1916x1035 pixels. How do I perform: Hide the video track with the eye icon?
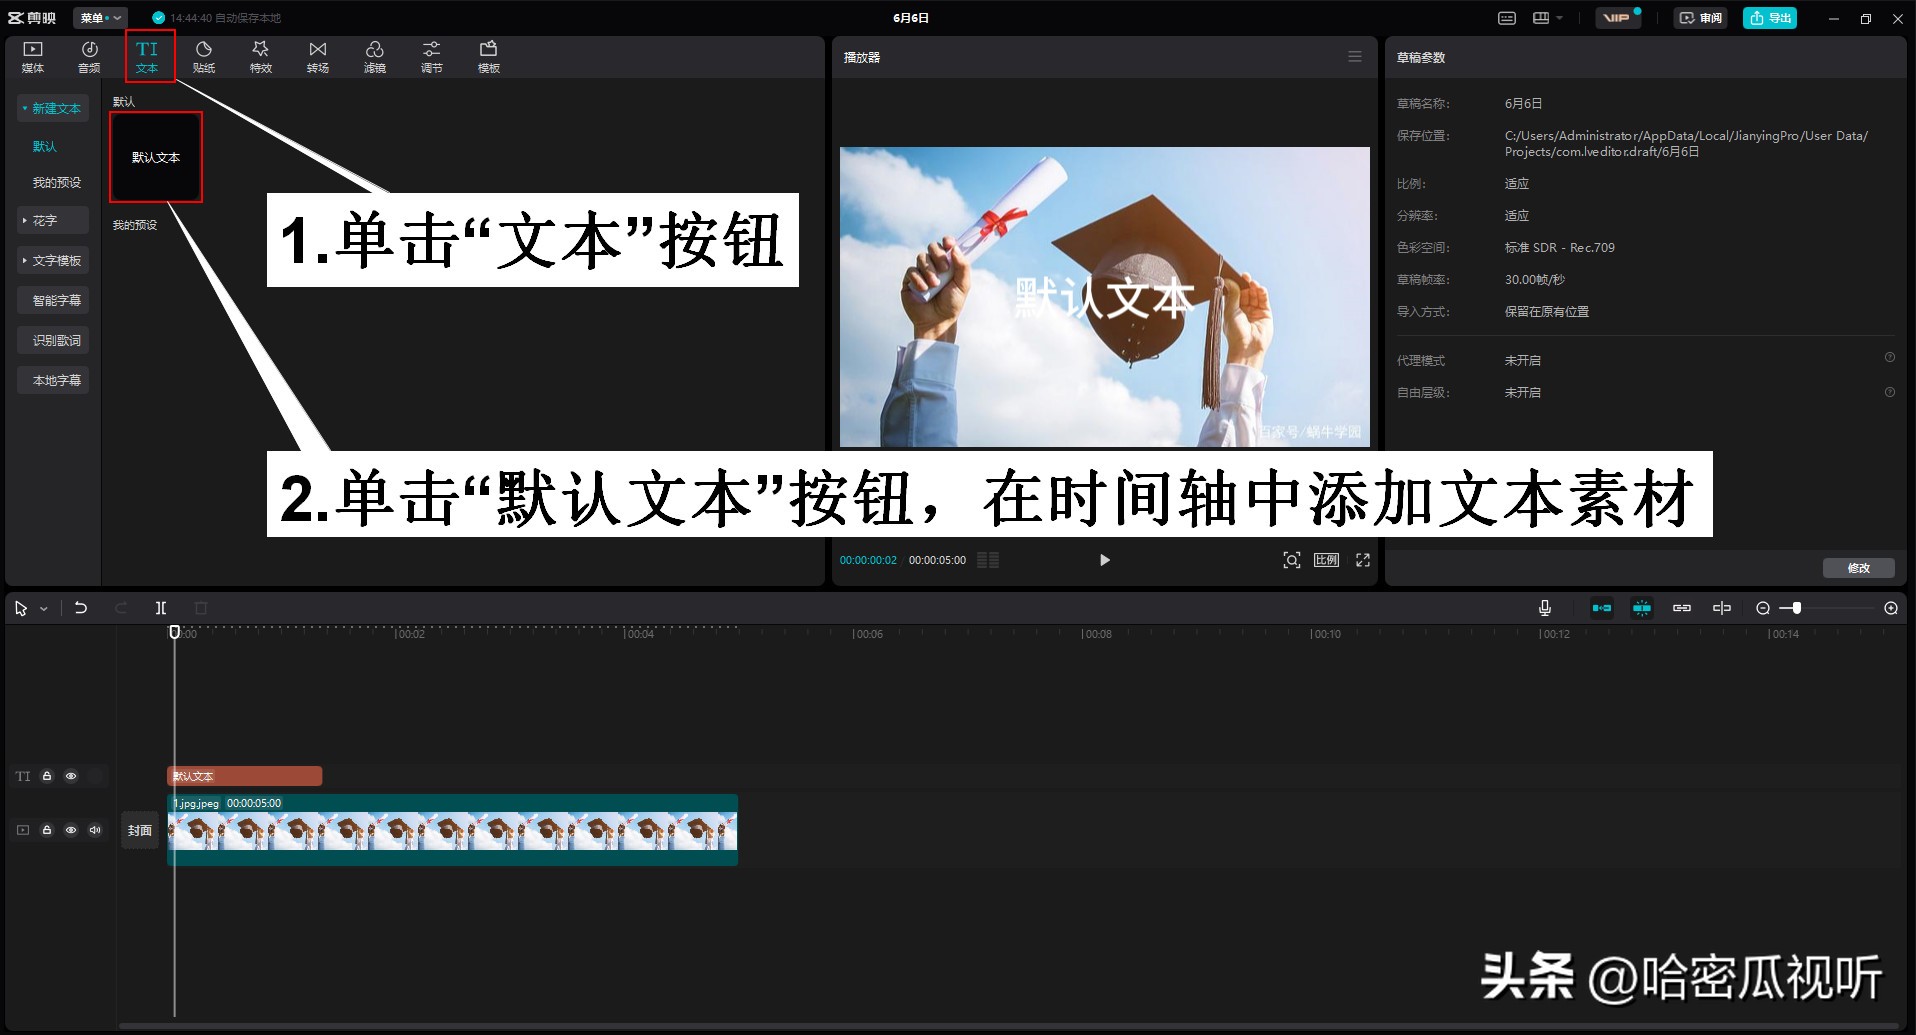71,830
